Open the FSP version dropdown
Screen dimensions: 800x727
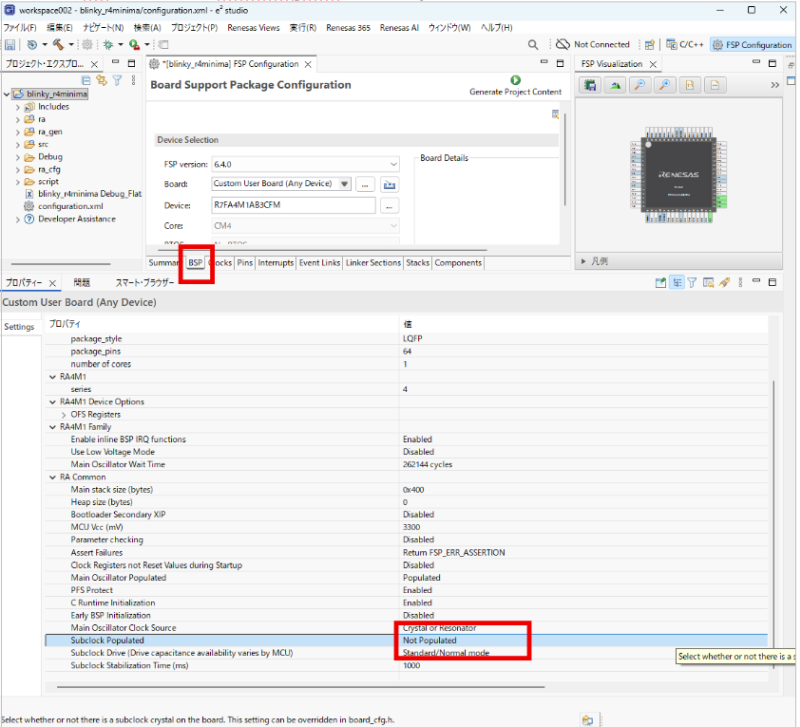(x=393, y=164)
